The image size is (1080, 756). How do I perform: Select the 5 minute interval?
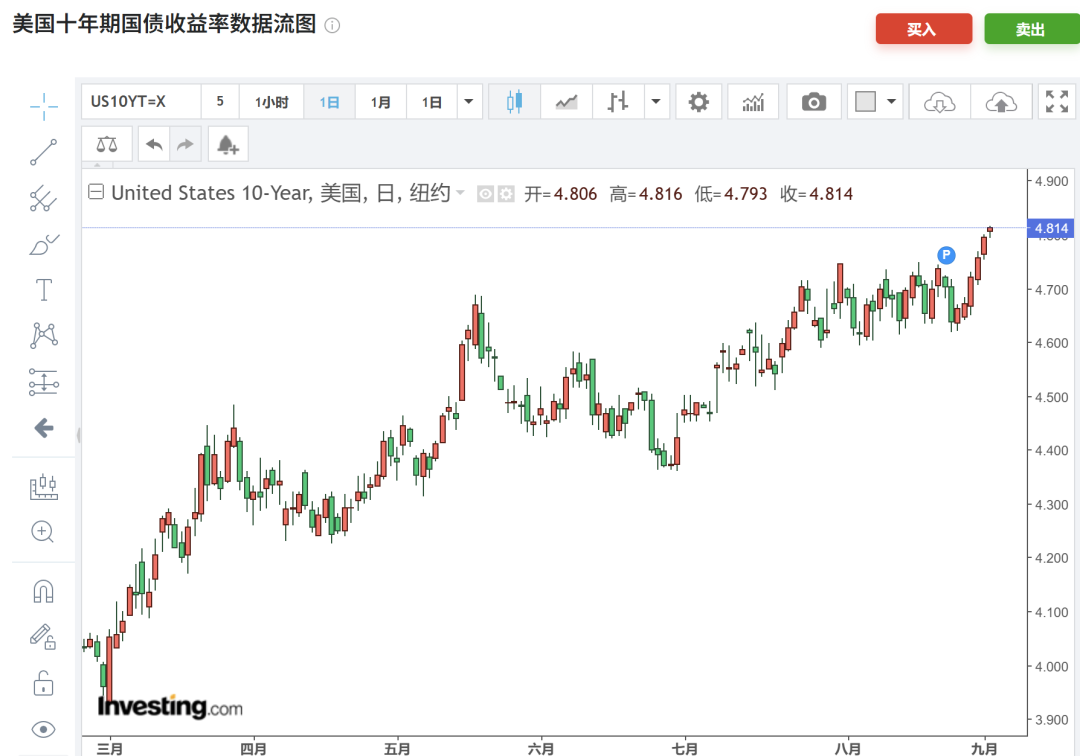click(x=220, y=102)
